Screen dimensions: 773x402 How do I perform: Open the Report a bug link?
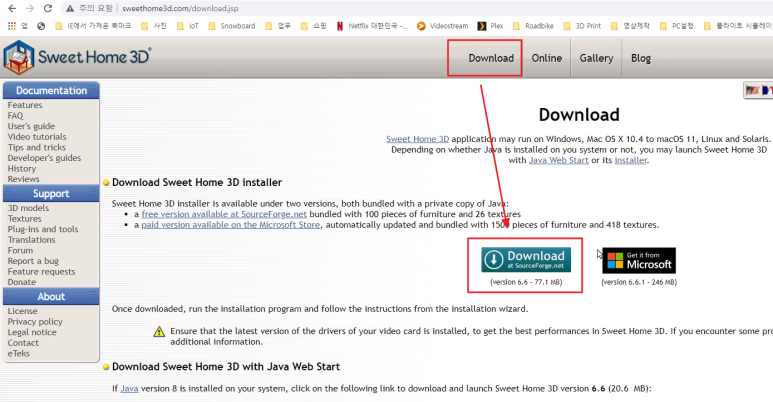[x=33, y=261]
